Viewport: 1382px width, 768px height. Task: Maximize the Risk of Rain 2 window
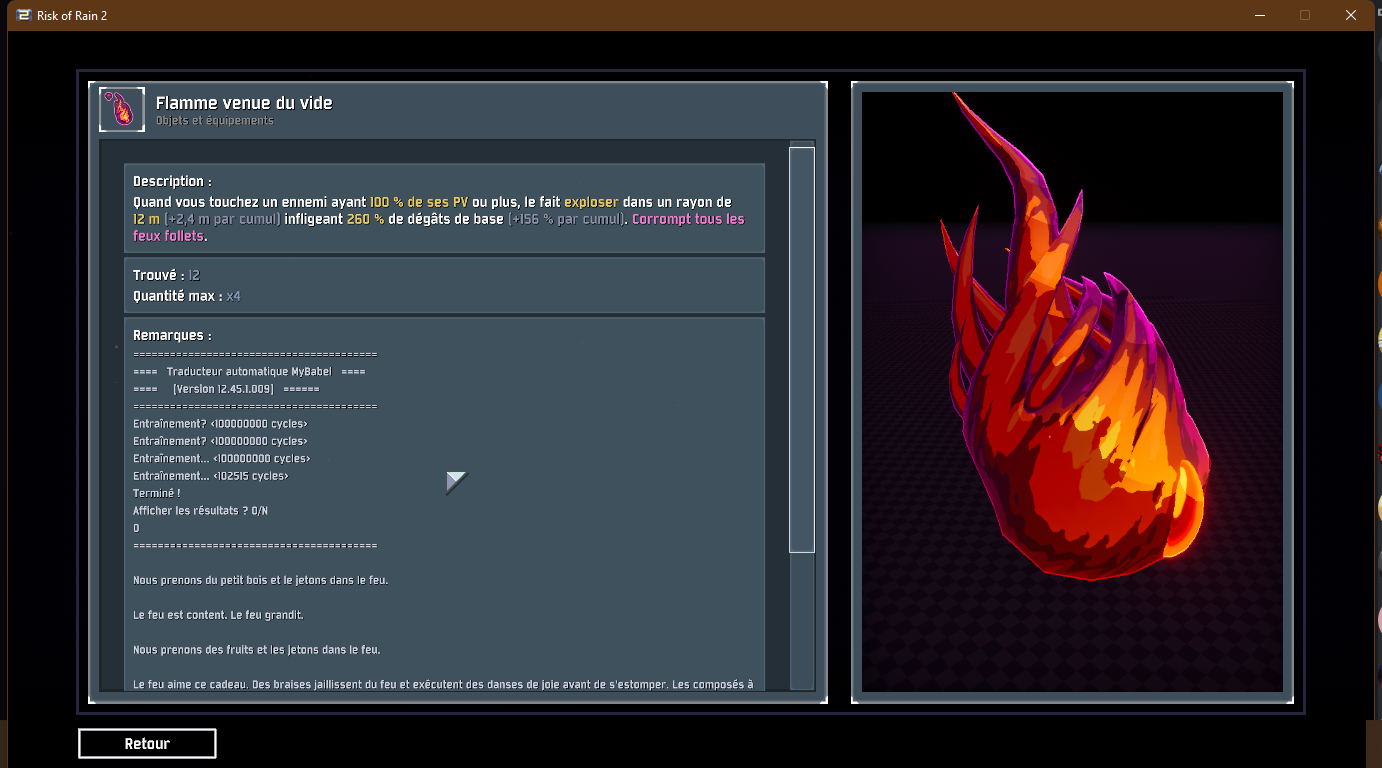tap(1305, 15)
